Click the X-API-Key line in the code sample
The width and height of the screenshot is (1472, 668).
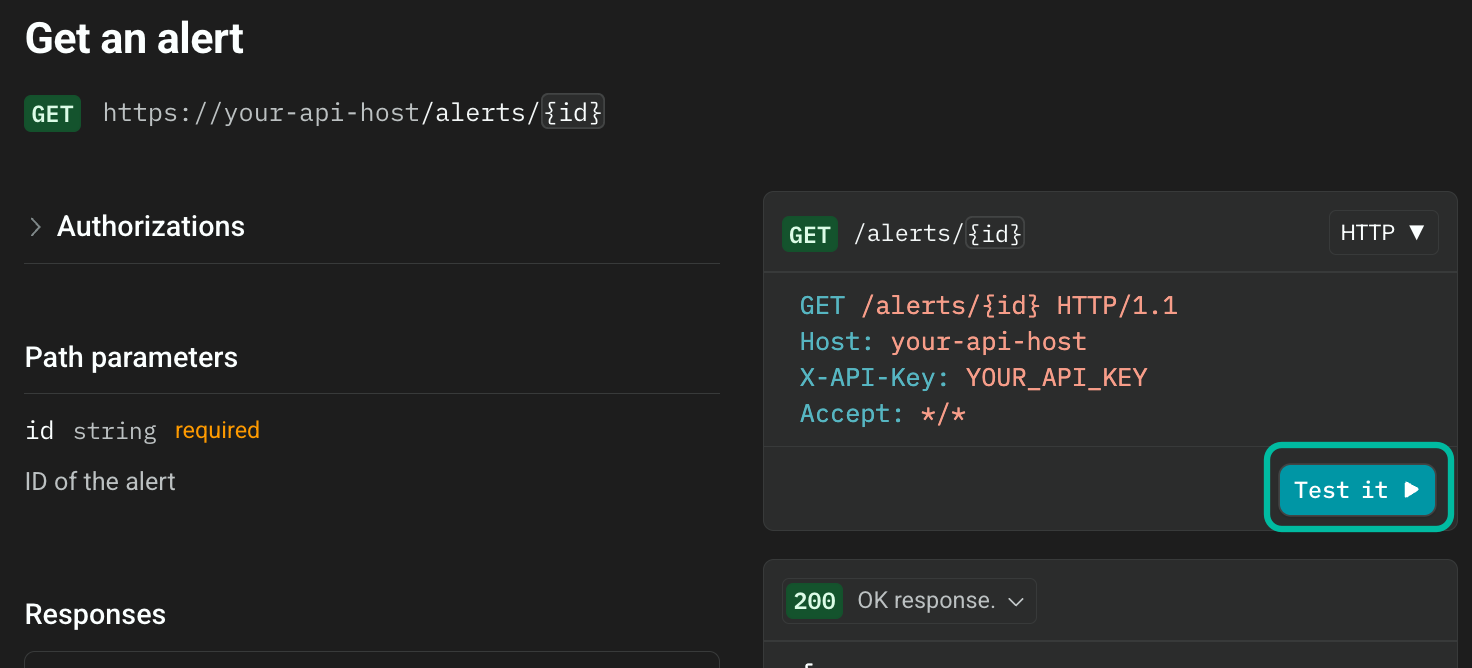973,378
